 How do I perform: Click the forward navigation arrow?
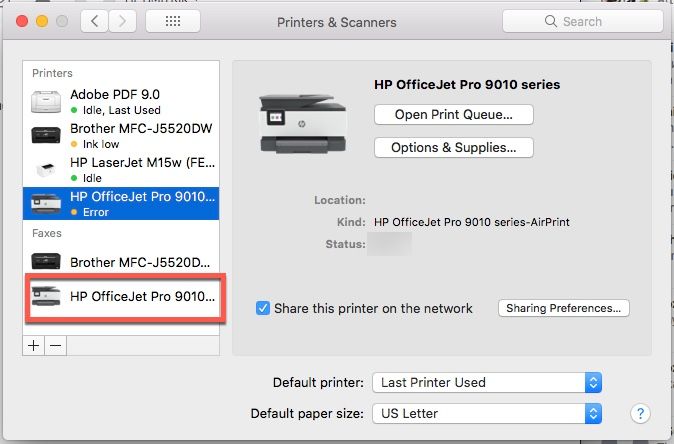(123, 21)
